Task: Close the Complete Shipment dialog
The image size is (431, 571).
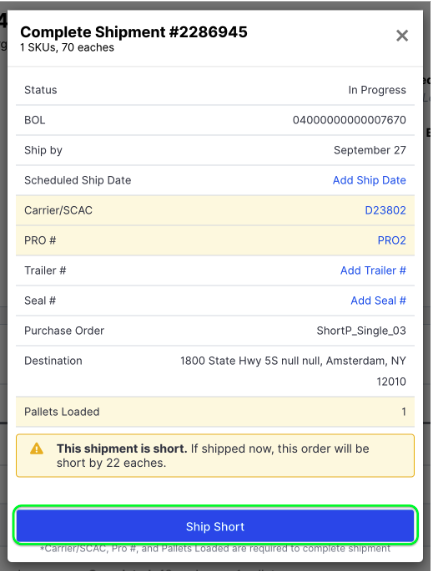Action: pyautogui.click(x=402, y=36)
